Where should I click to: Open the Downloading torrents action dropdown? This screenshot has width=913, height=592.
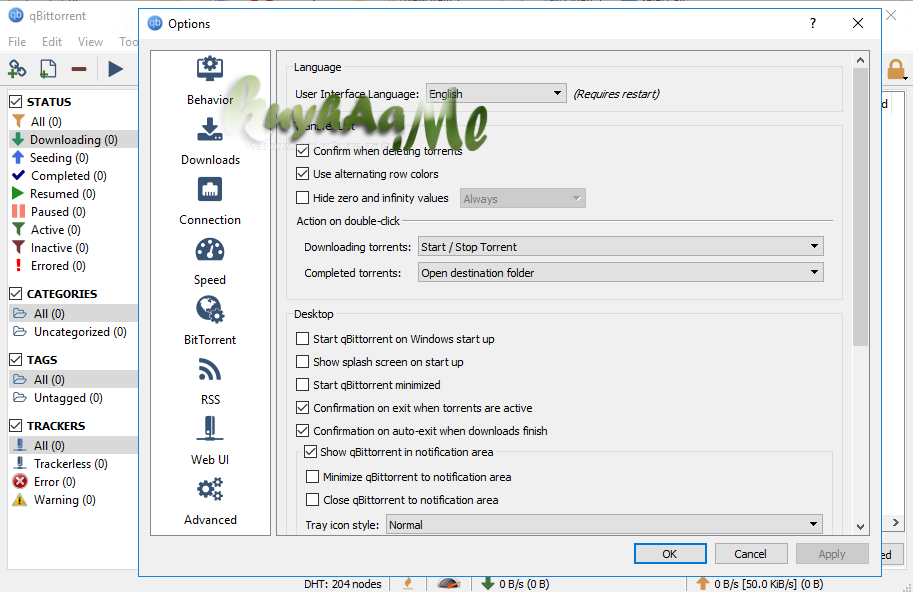point(621,247)
